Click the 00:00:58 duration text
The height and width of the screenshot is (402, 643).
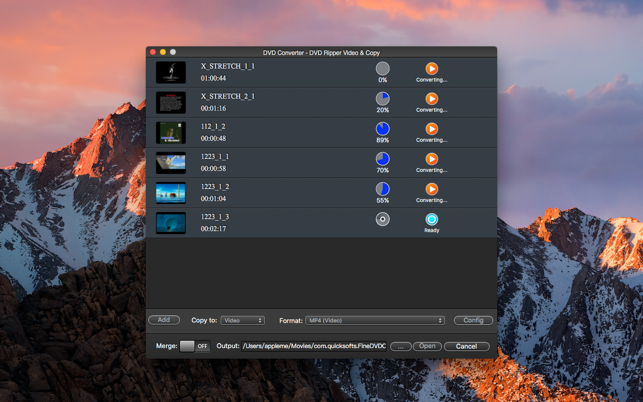pos(213,169)
